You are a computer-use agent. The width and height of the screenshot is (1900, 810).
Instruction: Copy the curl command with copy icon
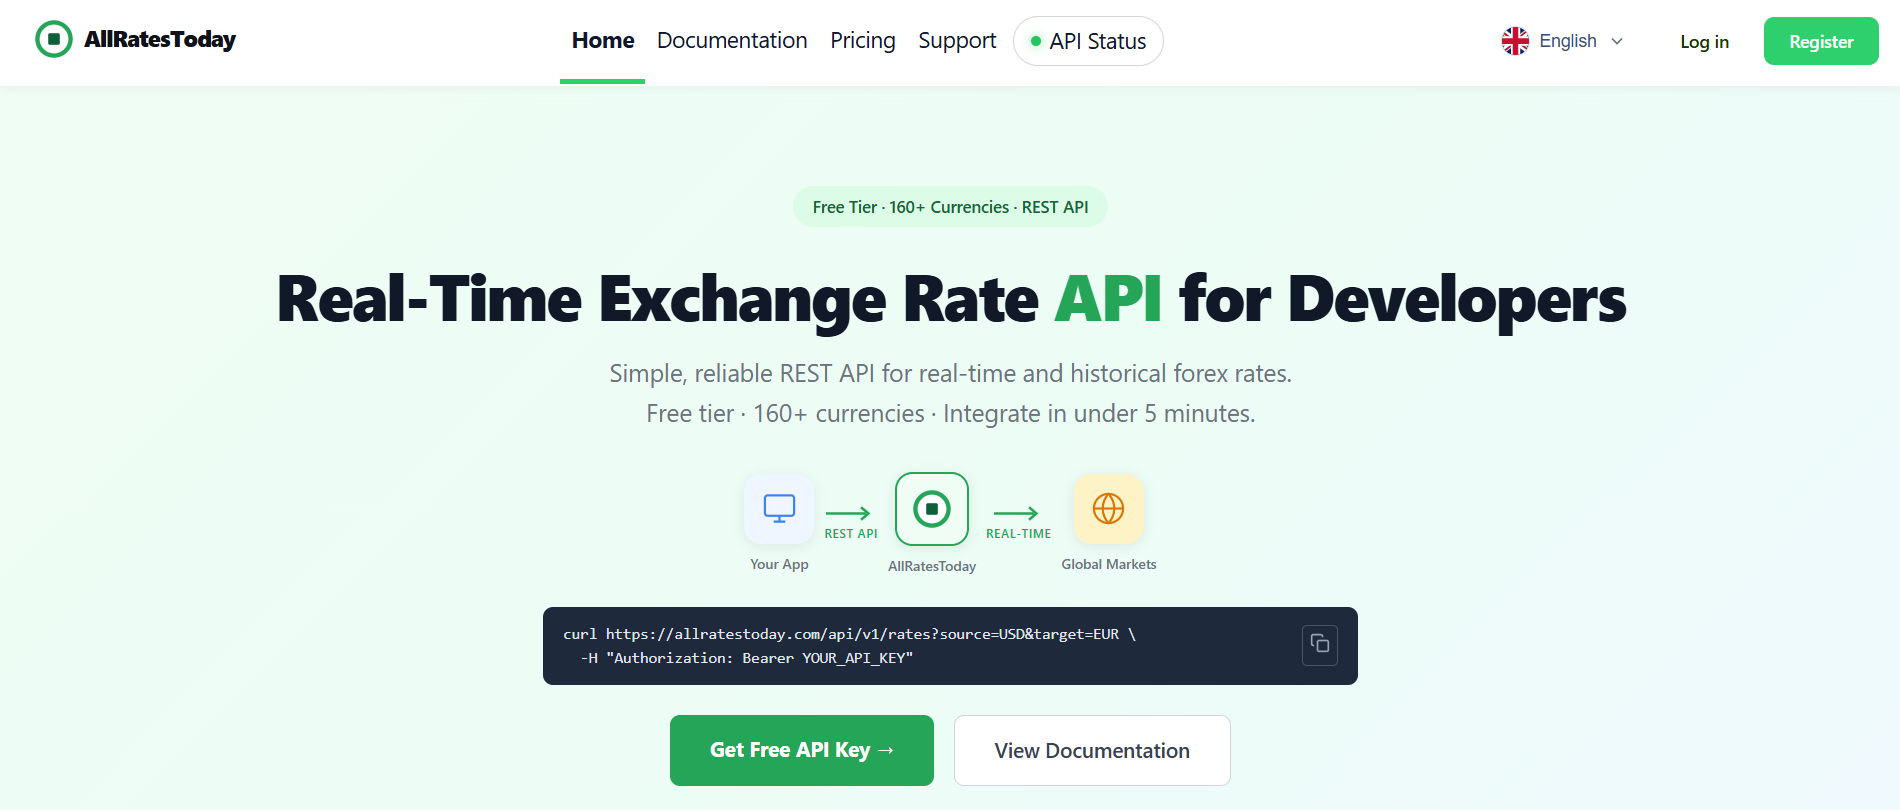(x=1320, y=644)
